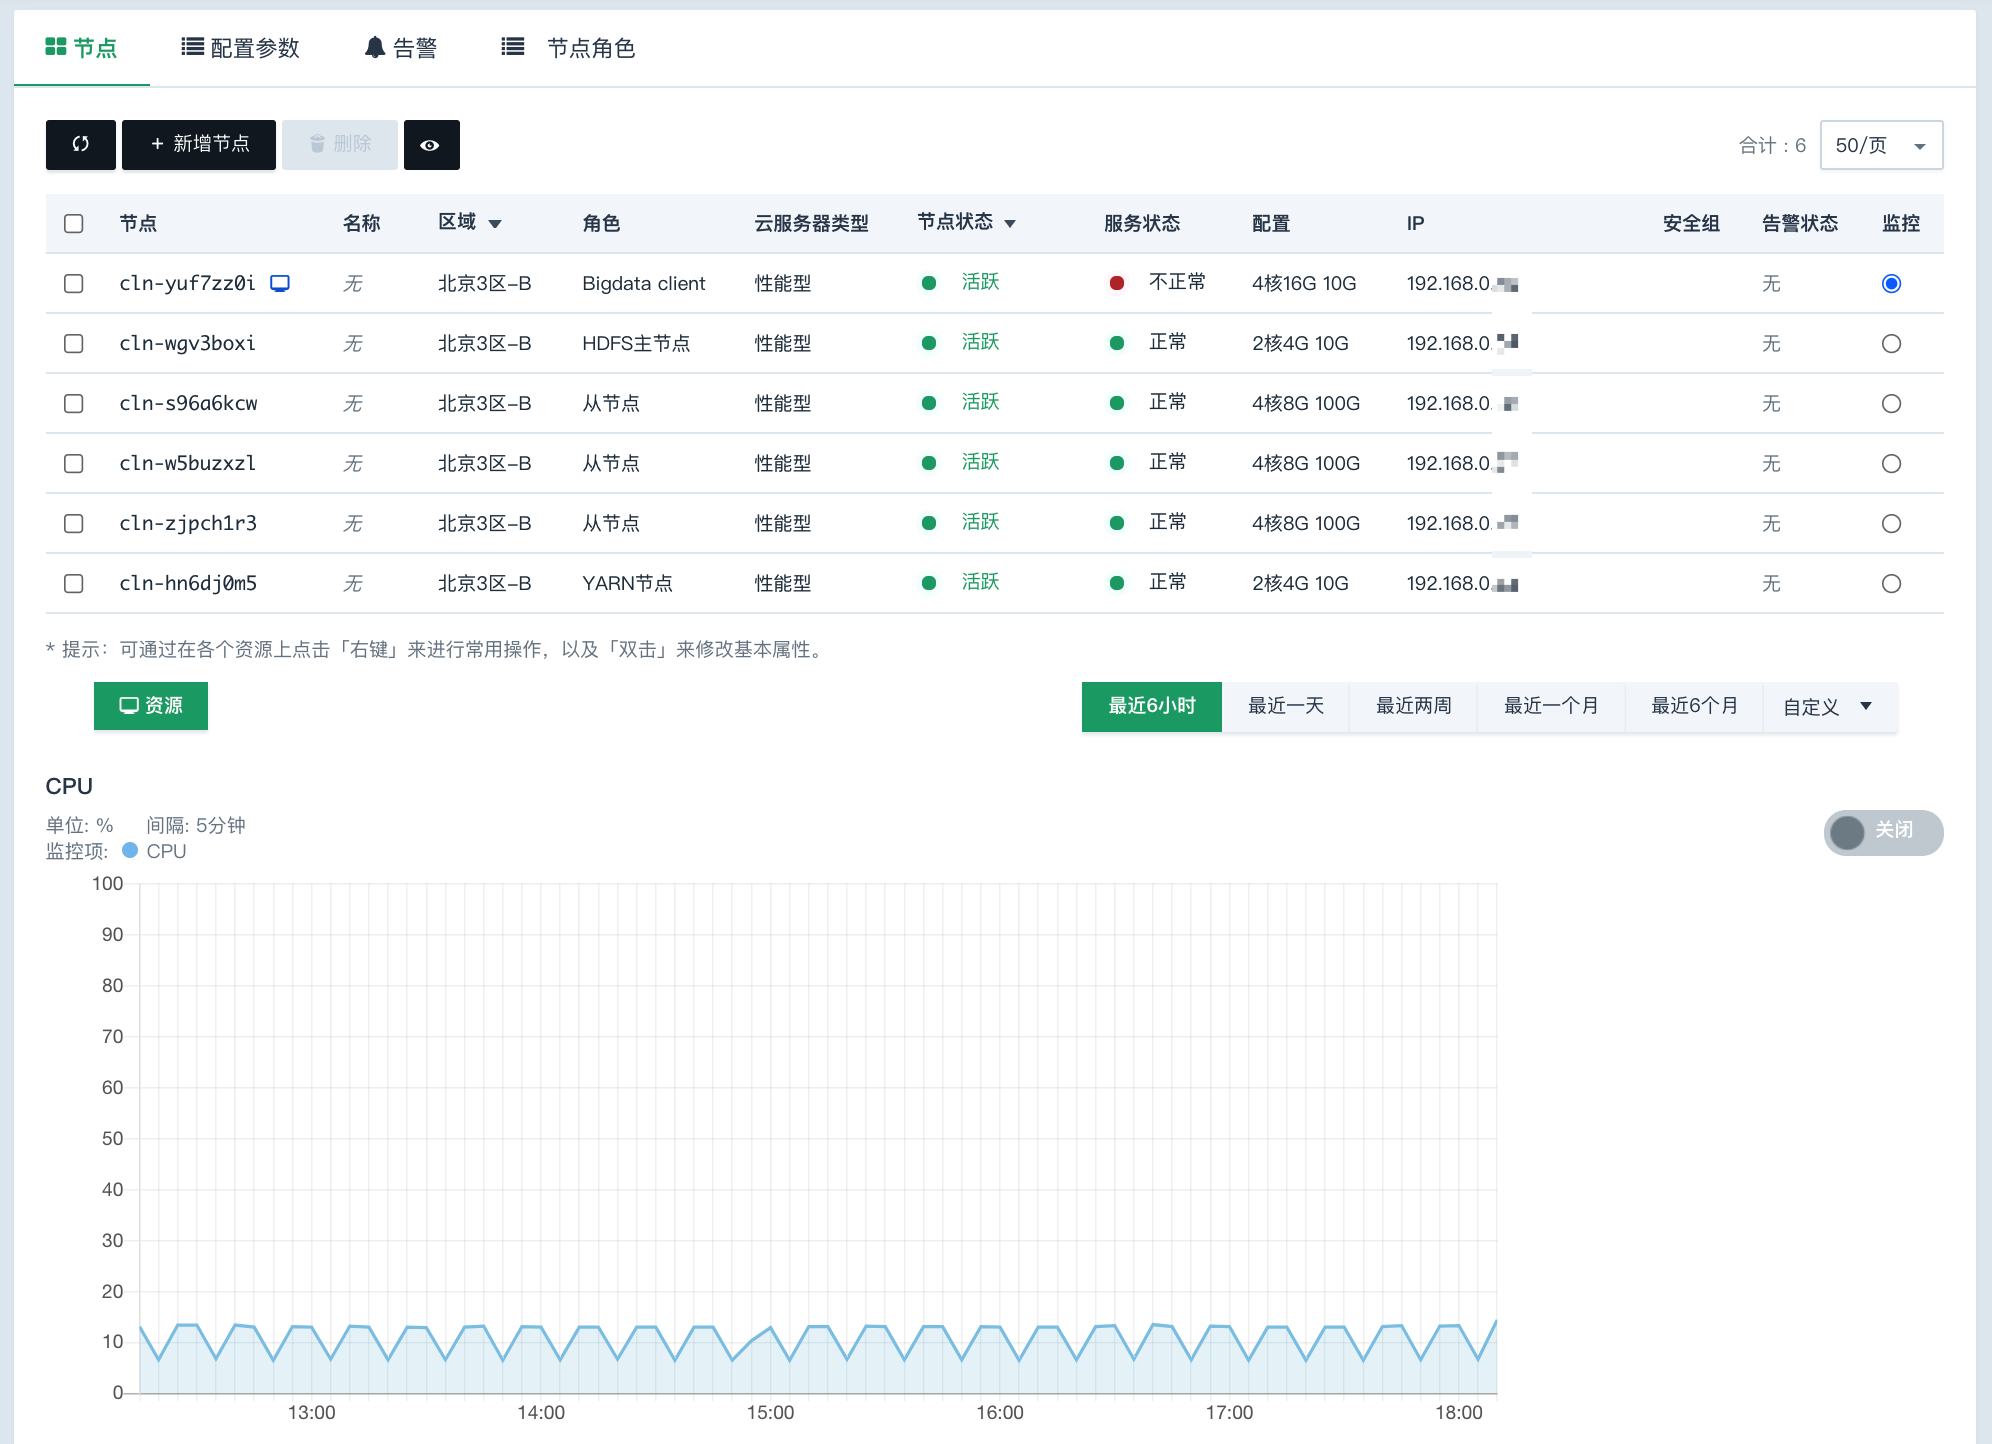Click the eye visibility icon button

click(x=431, y=145)
